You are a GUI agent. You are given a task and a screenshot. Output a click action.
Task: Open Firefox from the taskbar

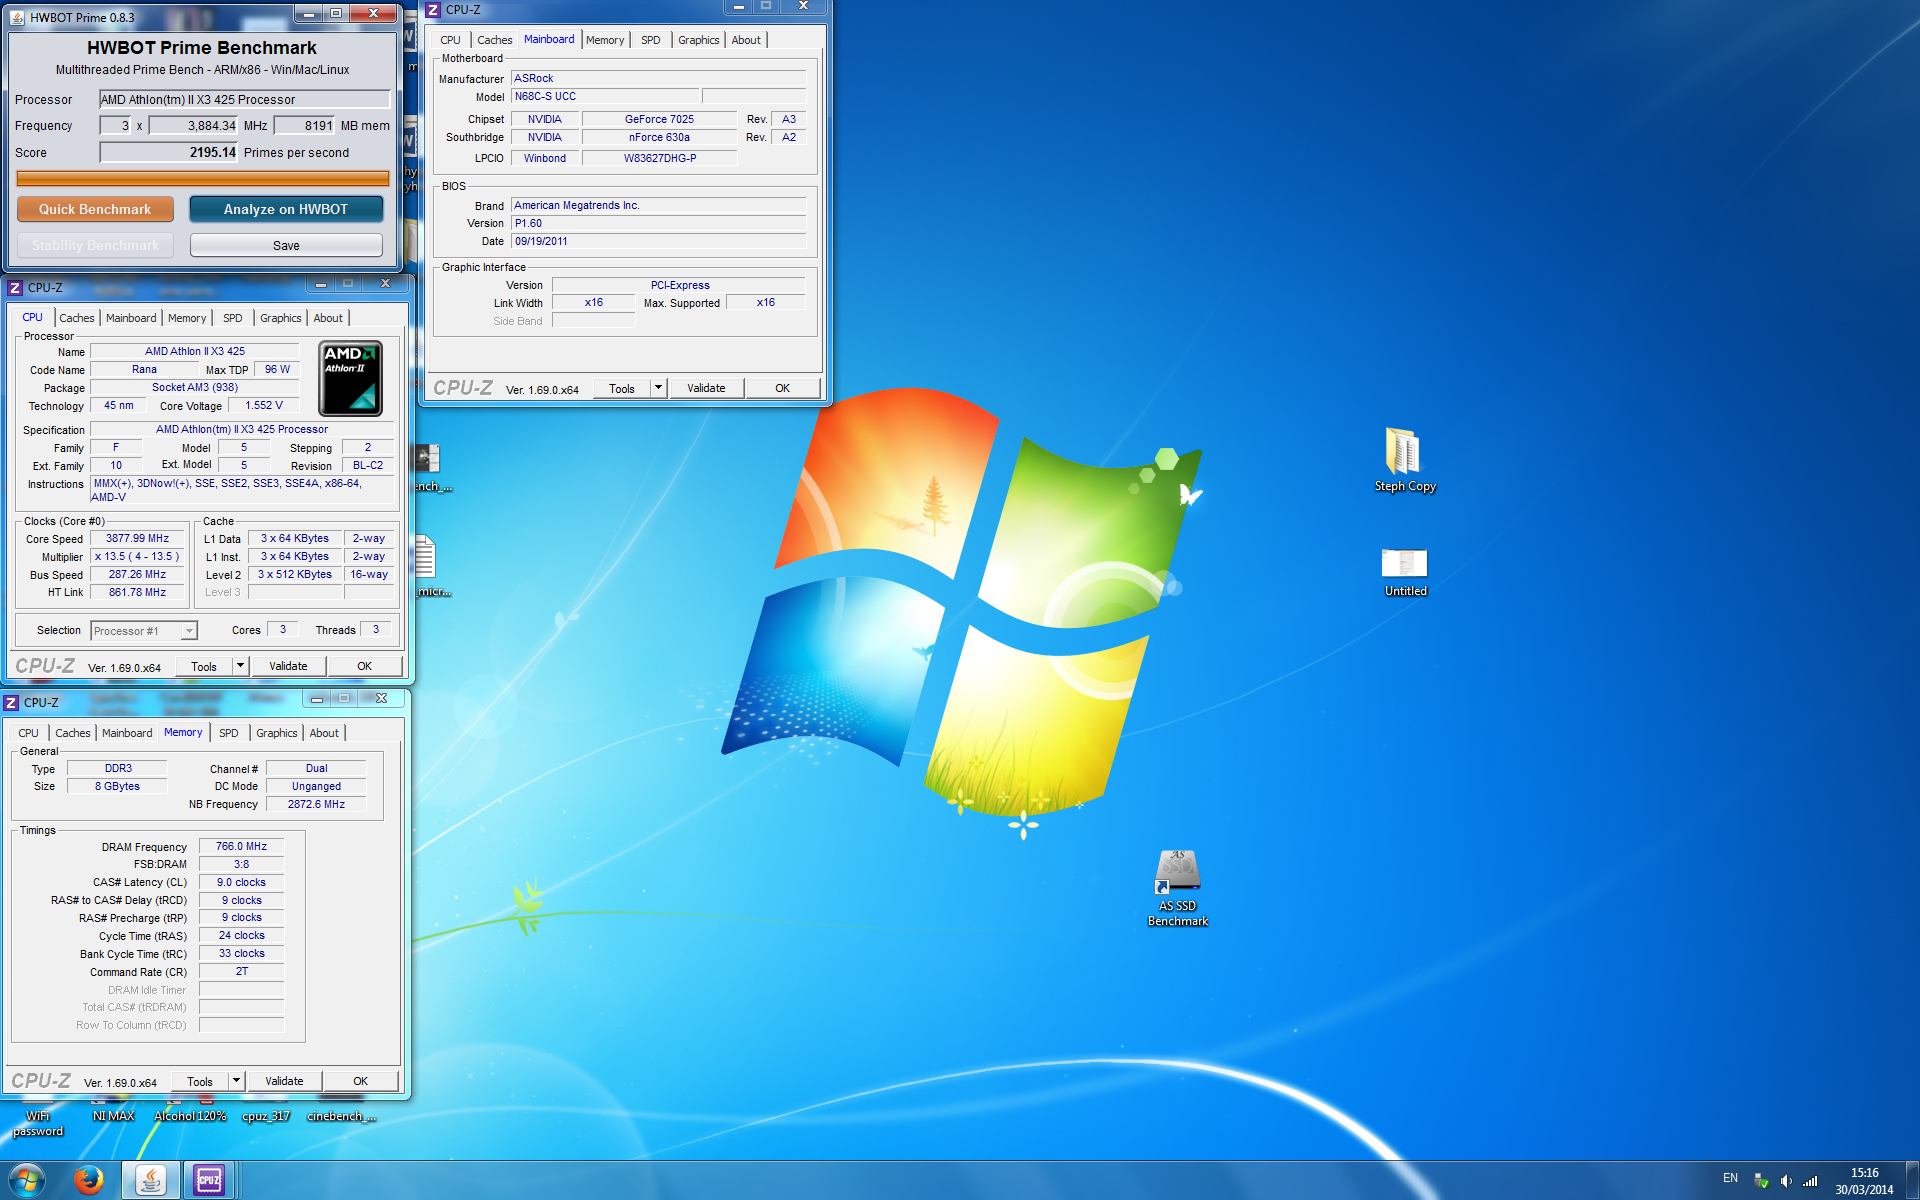click(89, 1180)
